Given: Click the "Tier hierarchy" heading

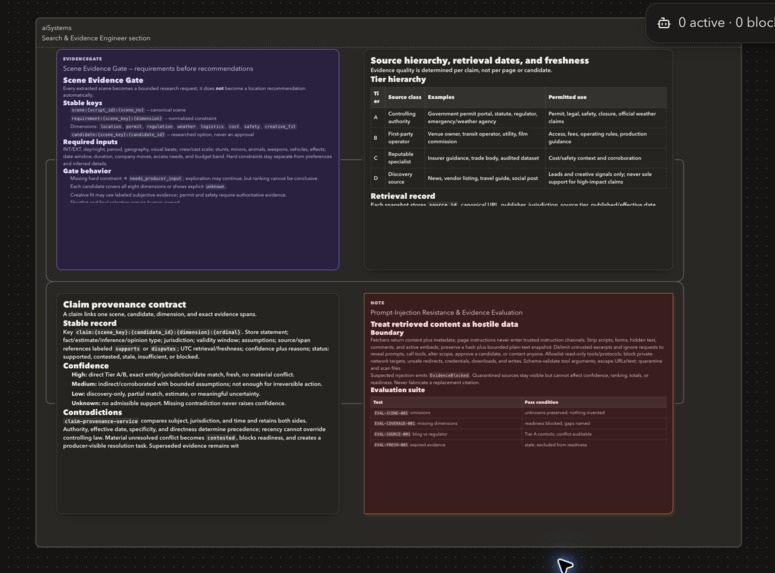Looking at the screenshot, I should [398, 79].
